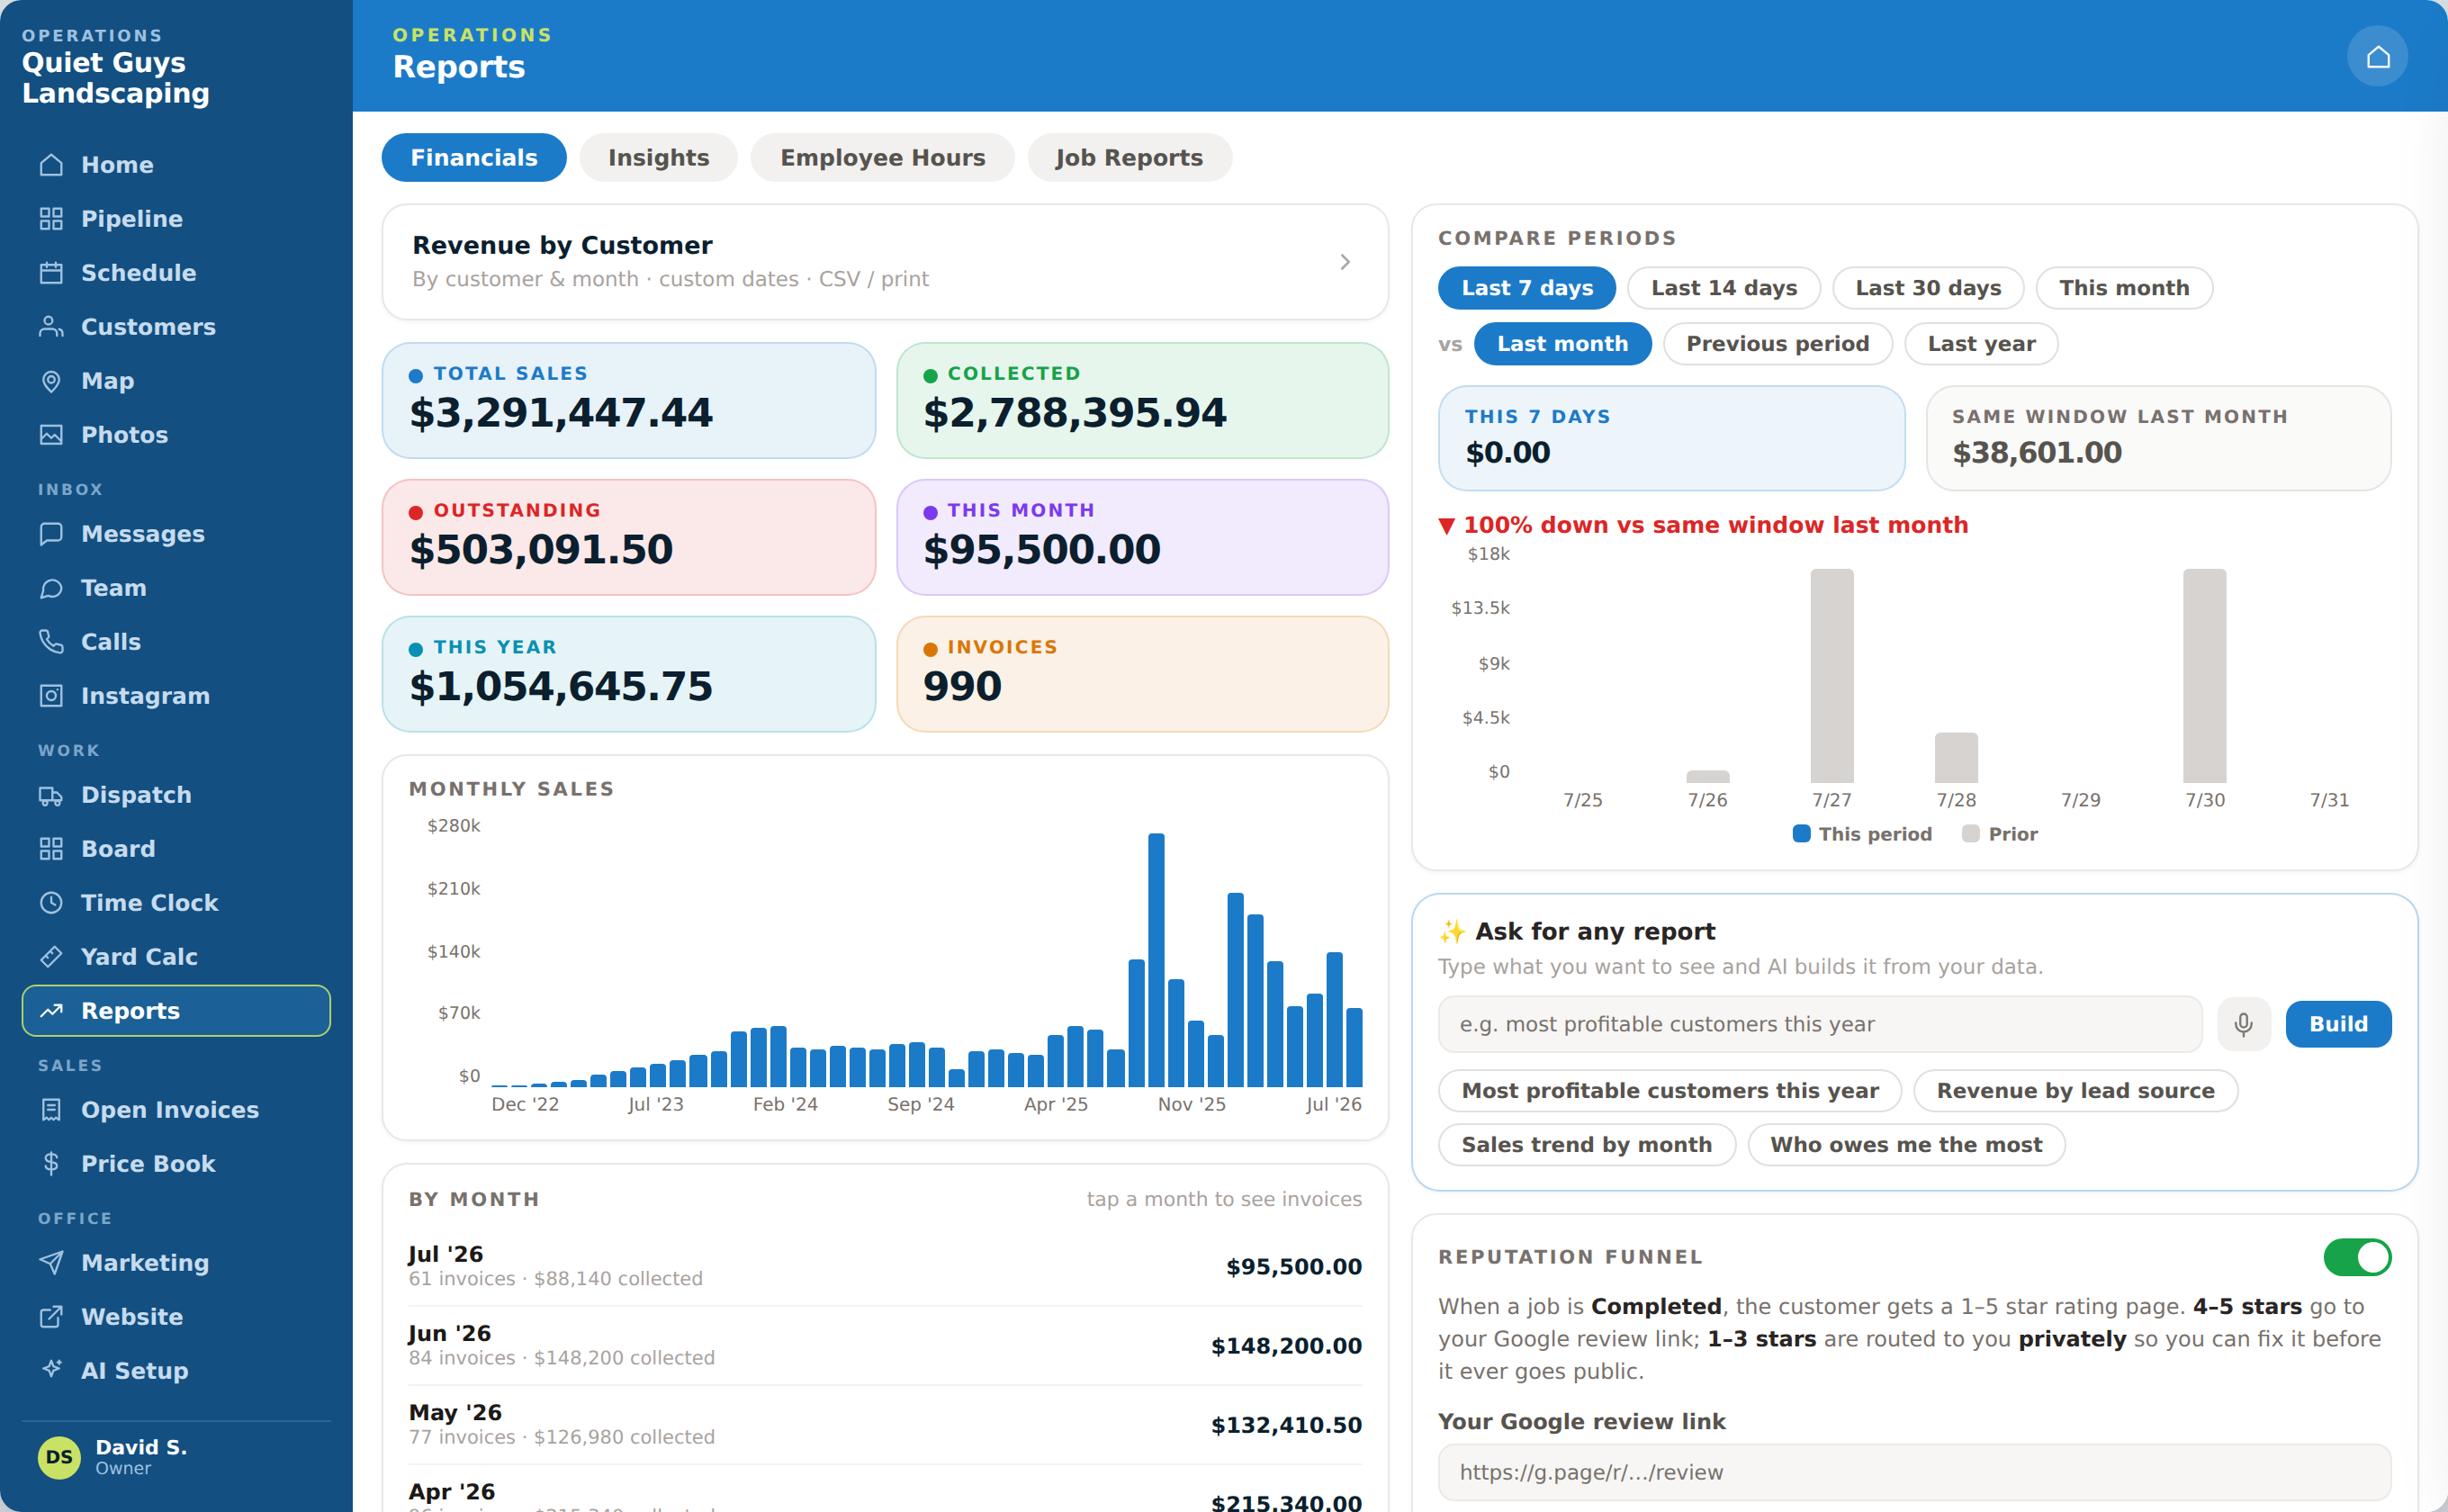This screenshot has width=2448, height=1512.
Task: Select the Last 30 days period
Action: click(1928, 288)
